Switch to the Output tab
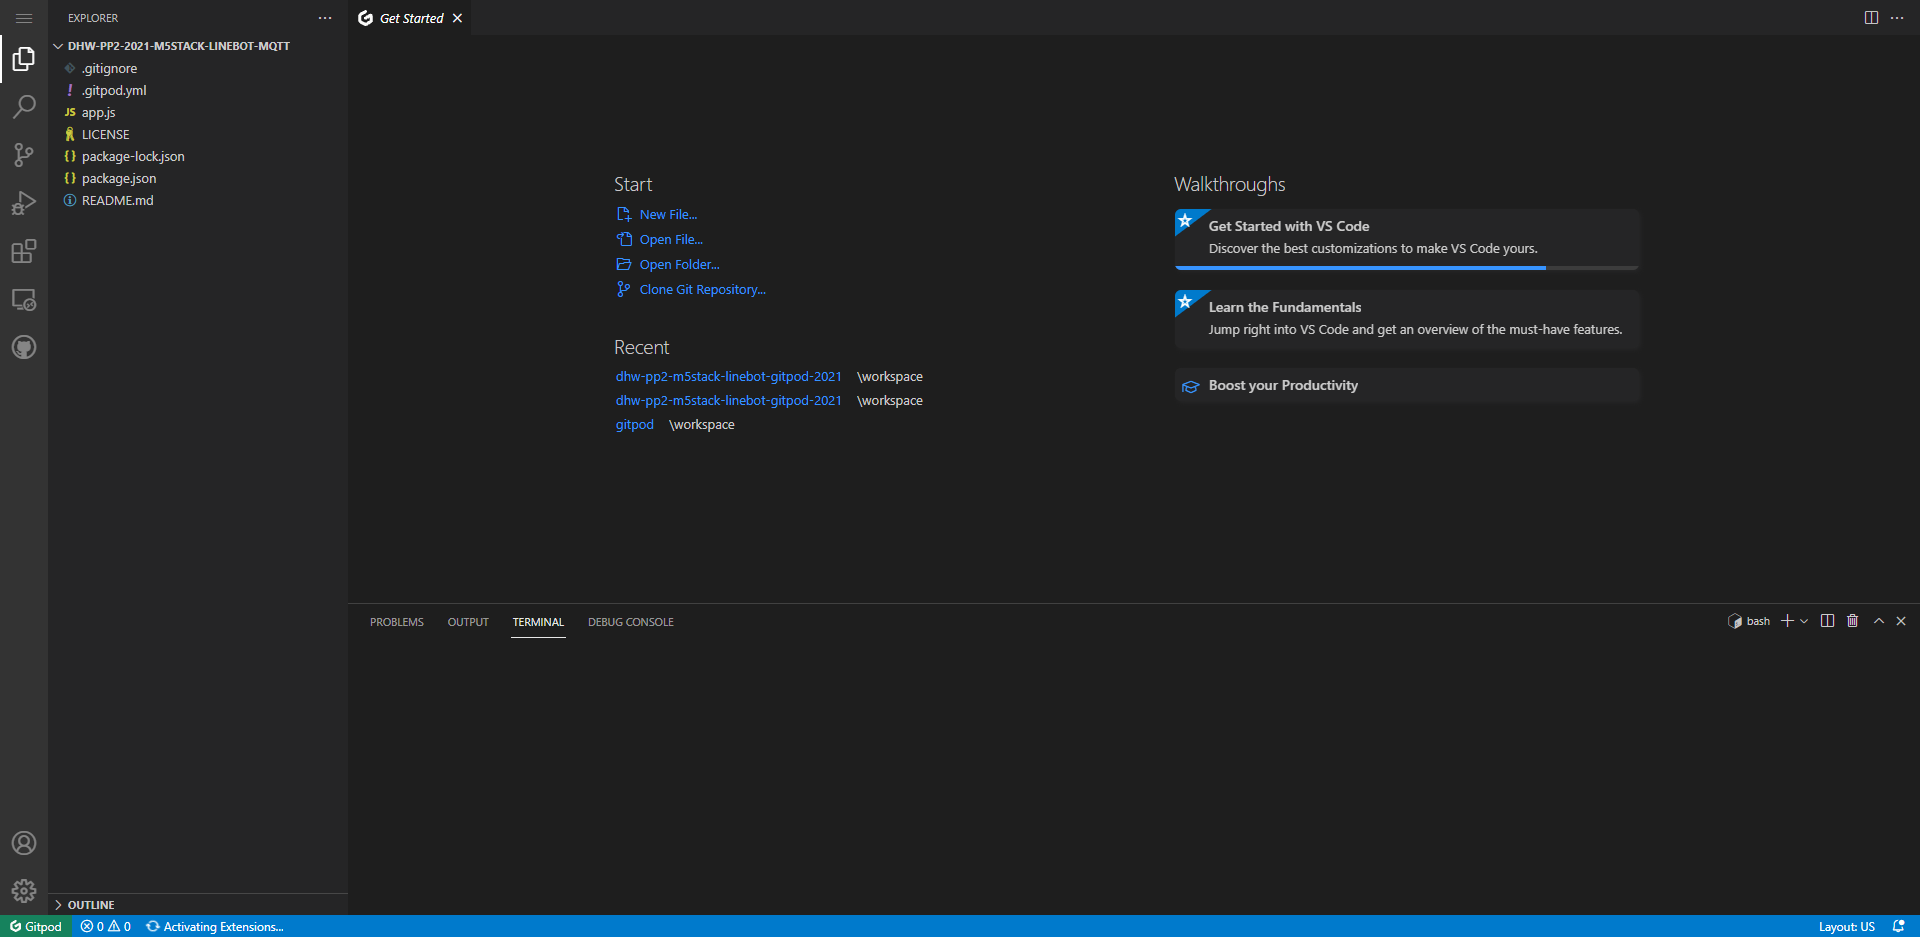Image resolution: width=1920 pixels, height=937 pixels. [x=468, y=622]
